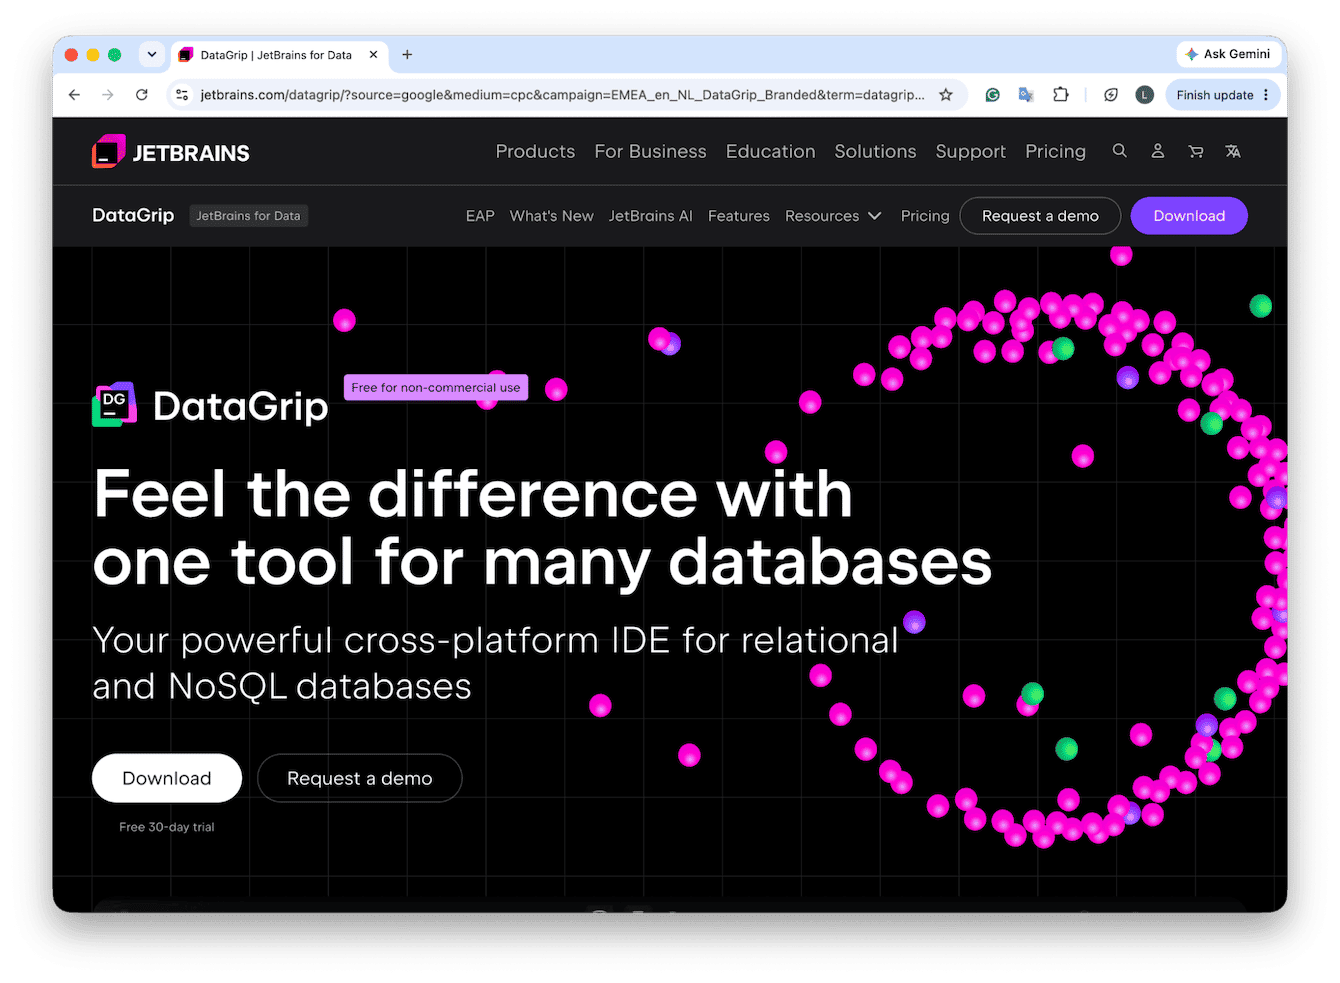1340x983 pixels.
Task: Click the JetBrains logo in header
Action: [171, 152]
